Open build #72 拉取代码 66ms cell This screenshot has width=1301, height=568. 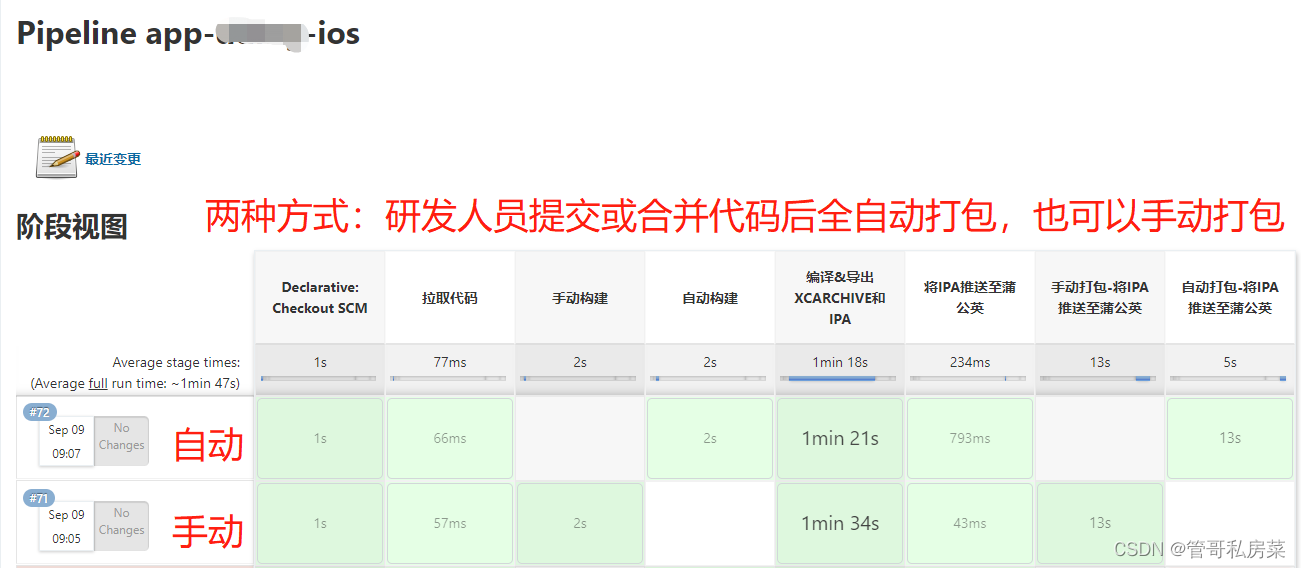click(450, 438)
